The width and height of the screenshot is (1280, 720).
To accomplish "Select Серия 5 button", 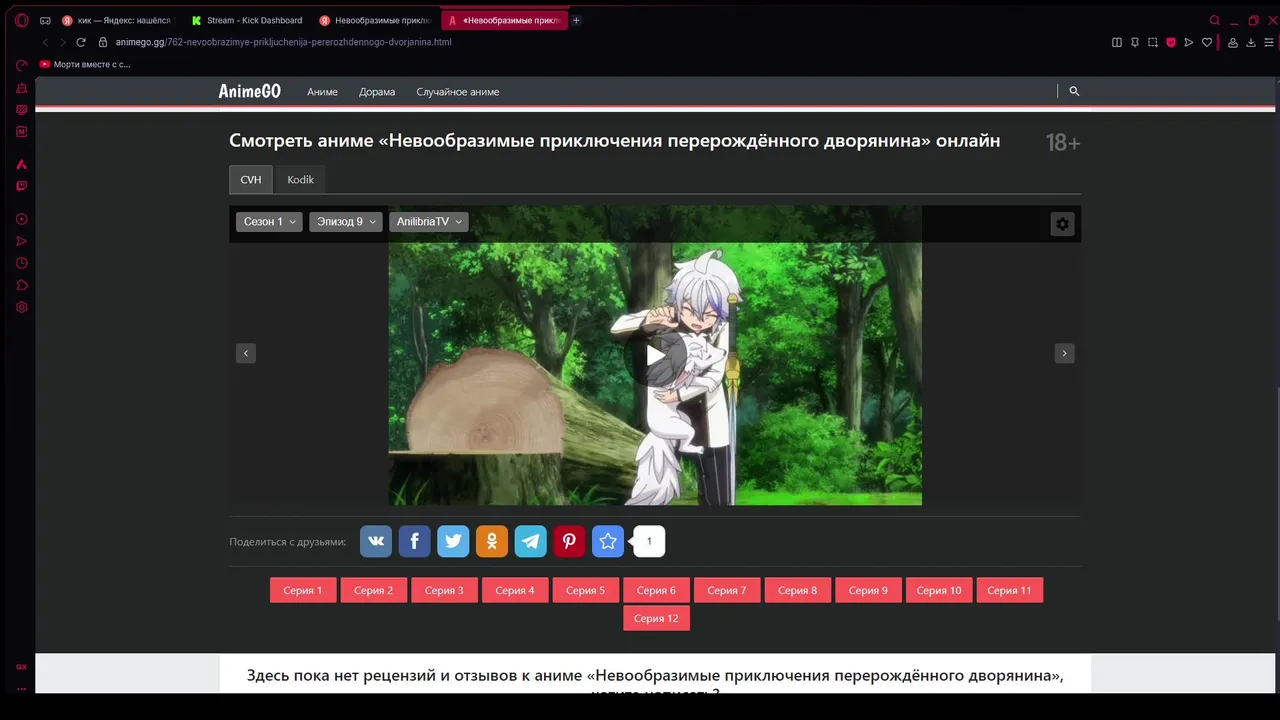I will tap(586, 590).
